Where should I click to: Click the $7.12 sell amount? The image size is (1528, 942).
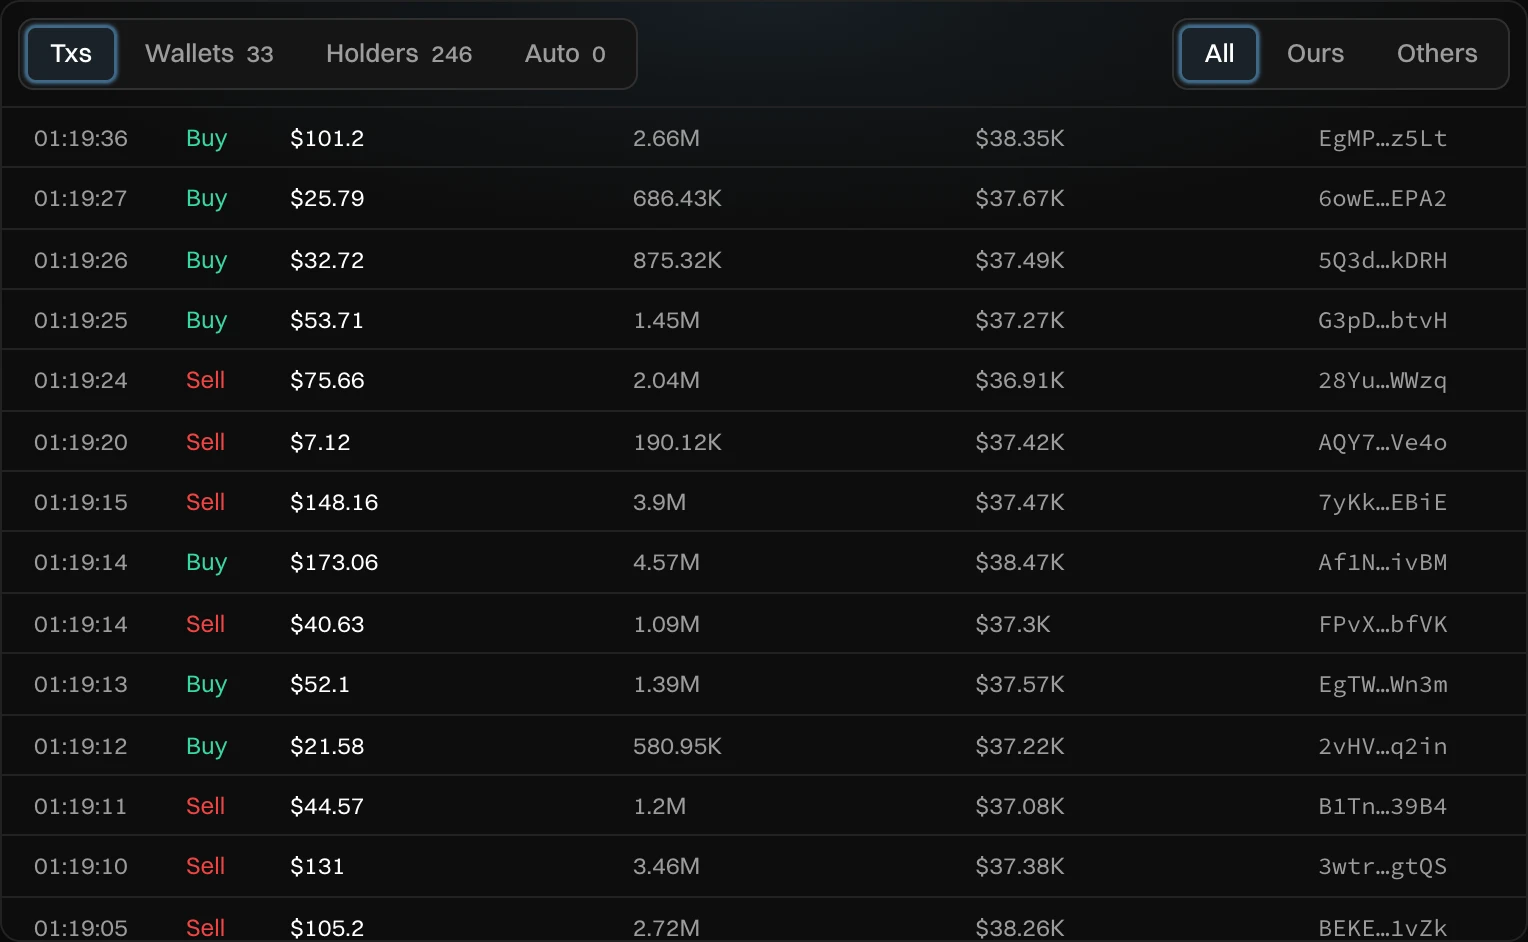320,442
